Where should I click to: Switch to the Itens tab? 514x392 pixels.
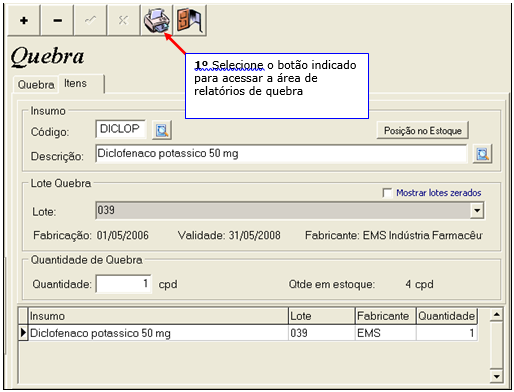[x=81, y=83]
